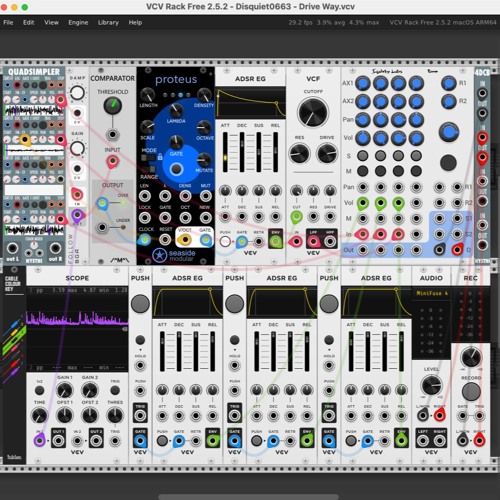This screenshot has height=500, width=500.
Task: Click the VCF CUTOFF knob
Action: coord(313,112)
